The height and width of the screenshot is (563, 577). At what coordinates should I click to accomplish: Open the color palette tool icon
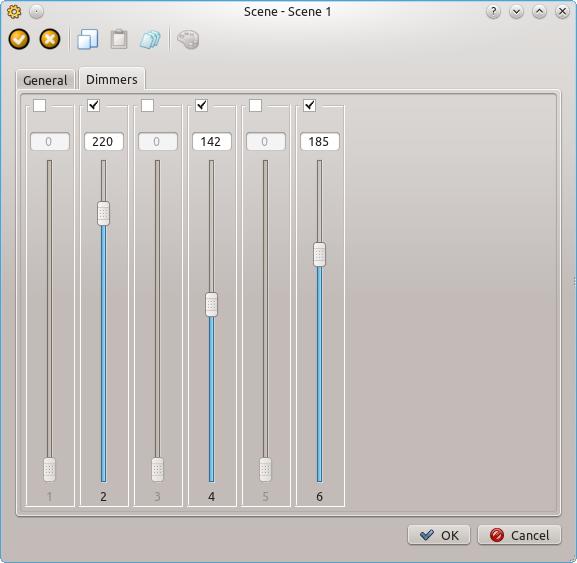pyautogui.click(x=188, y=39)
